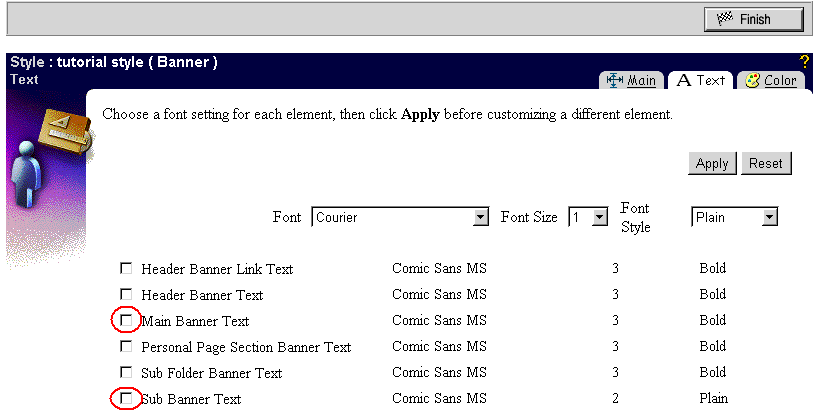Tick the Personal Page Section Banner Text checkbox
The image size is (817, 415).
(126, 346)
